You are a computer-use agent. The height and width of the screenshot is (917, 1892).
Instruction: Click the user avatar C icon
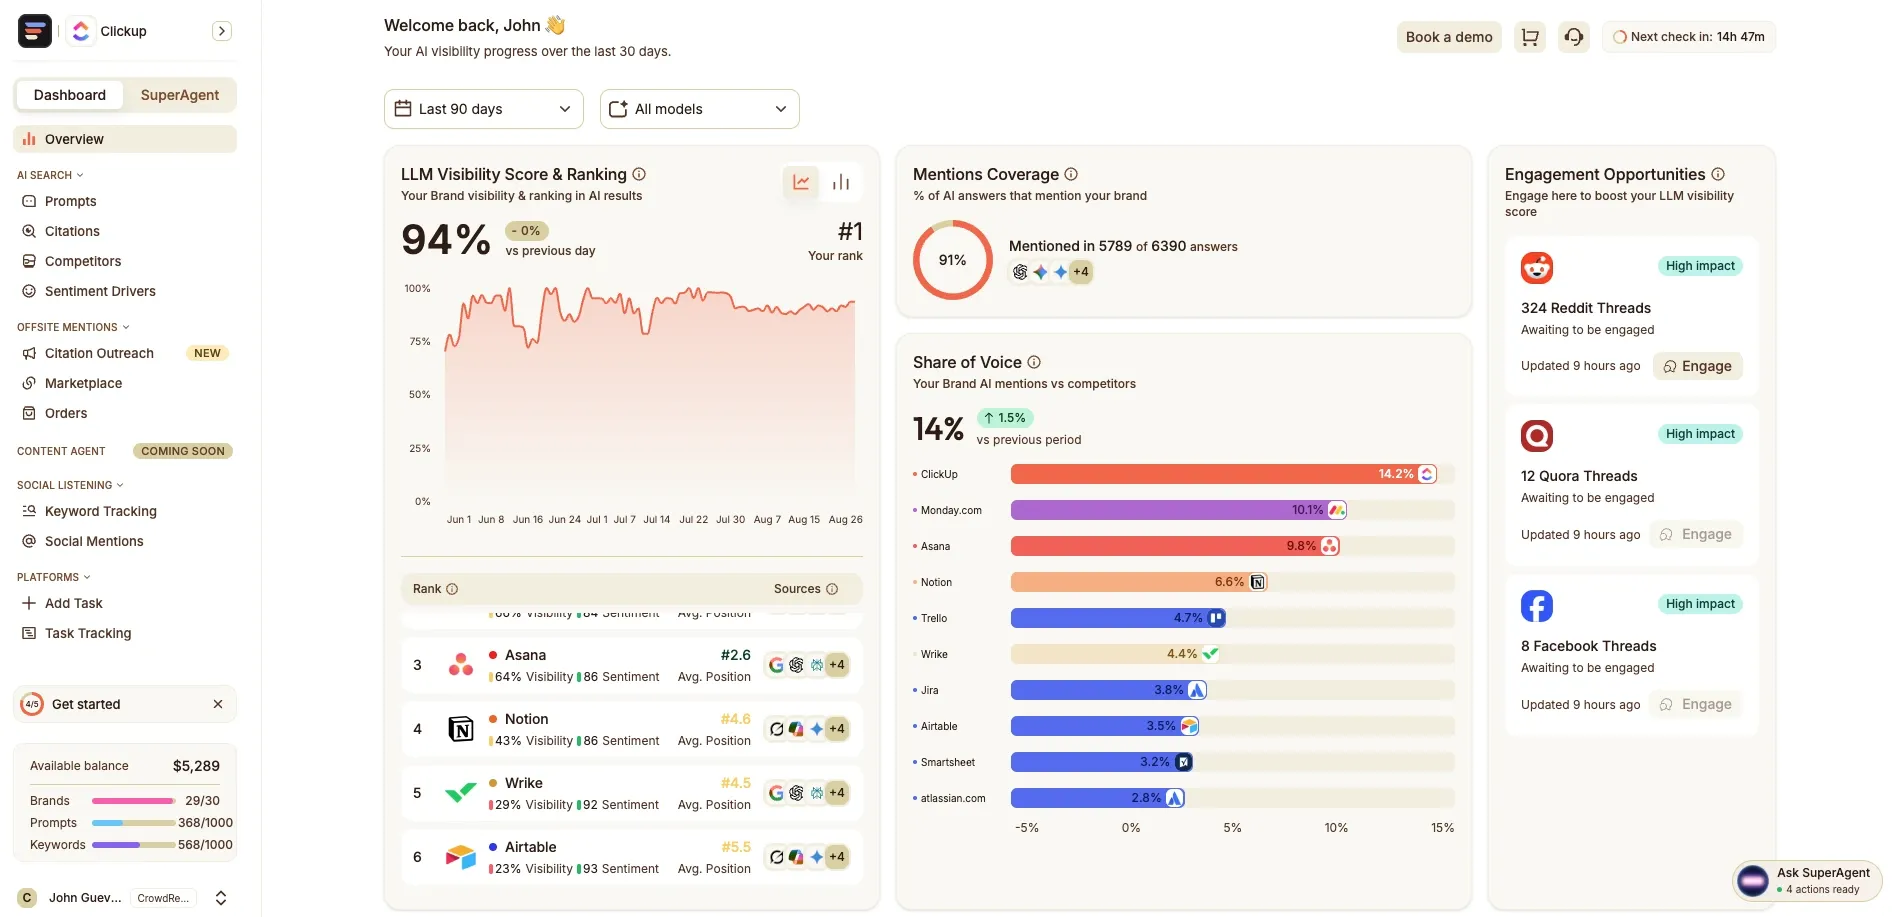[28, 898]
